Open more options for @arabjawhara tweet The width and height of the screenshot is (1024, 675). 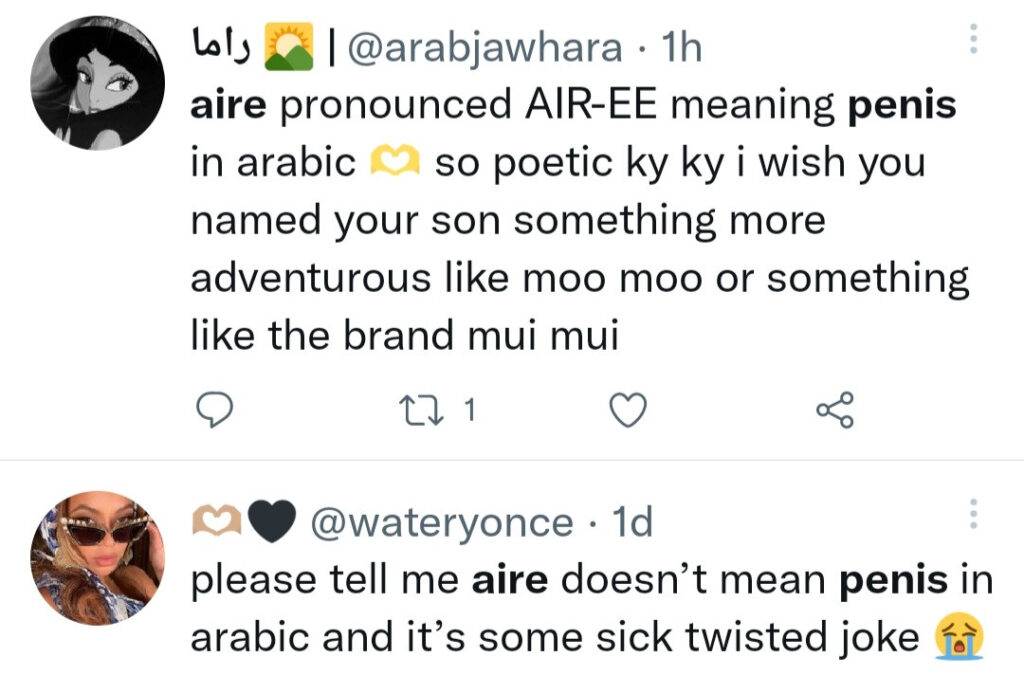click(974, 40)
